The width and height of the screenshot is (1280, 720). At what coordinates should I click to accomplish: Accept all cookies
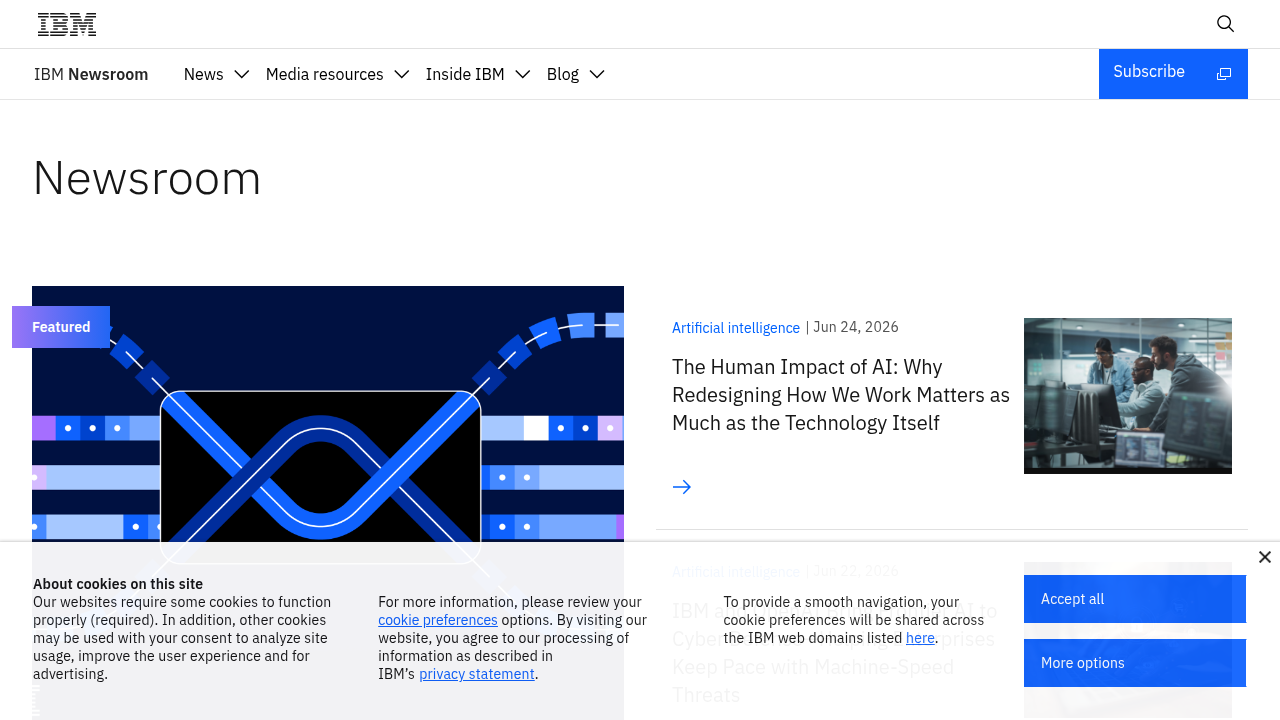point(1135,599)
